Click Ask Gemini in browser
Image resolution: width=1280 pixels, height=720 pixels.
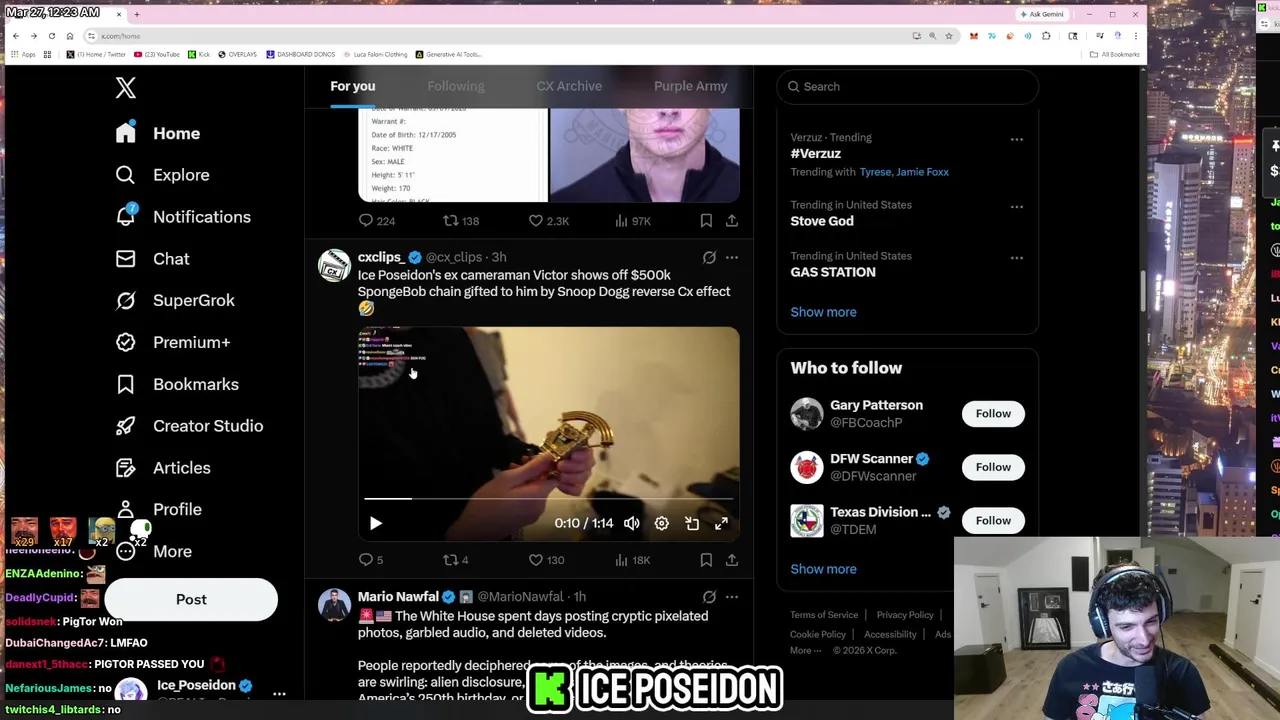(x=1041, y=14)
